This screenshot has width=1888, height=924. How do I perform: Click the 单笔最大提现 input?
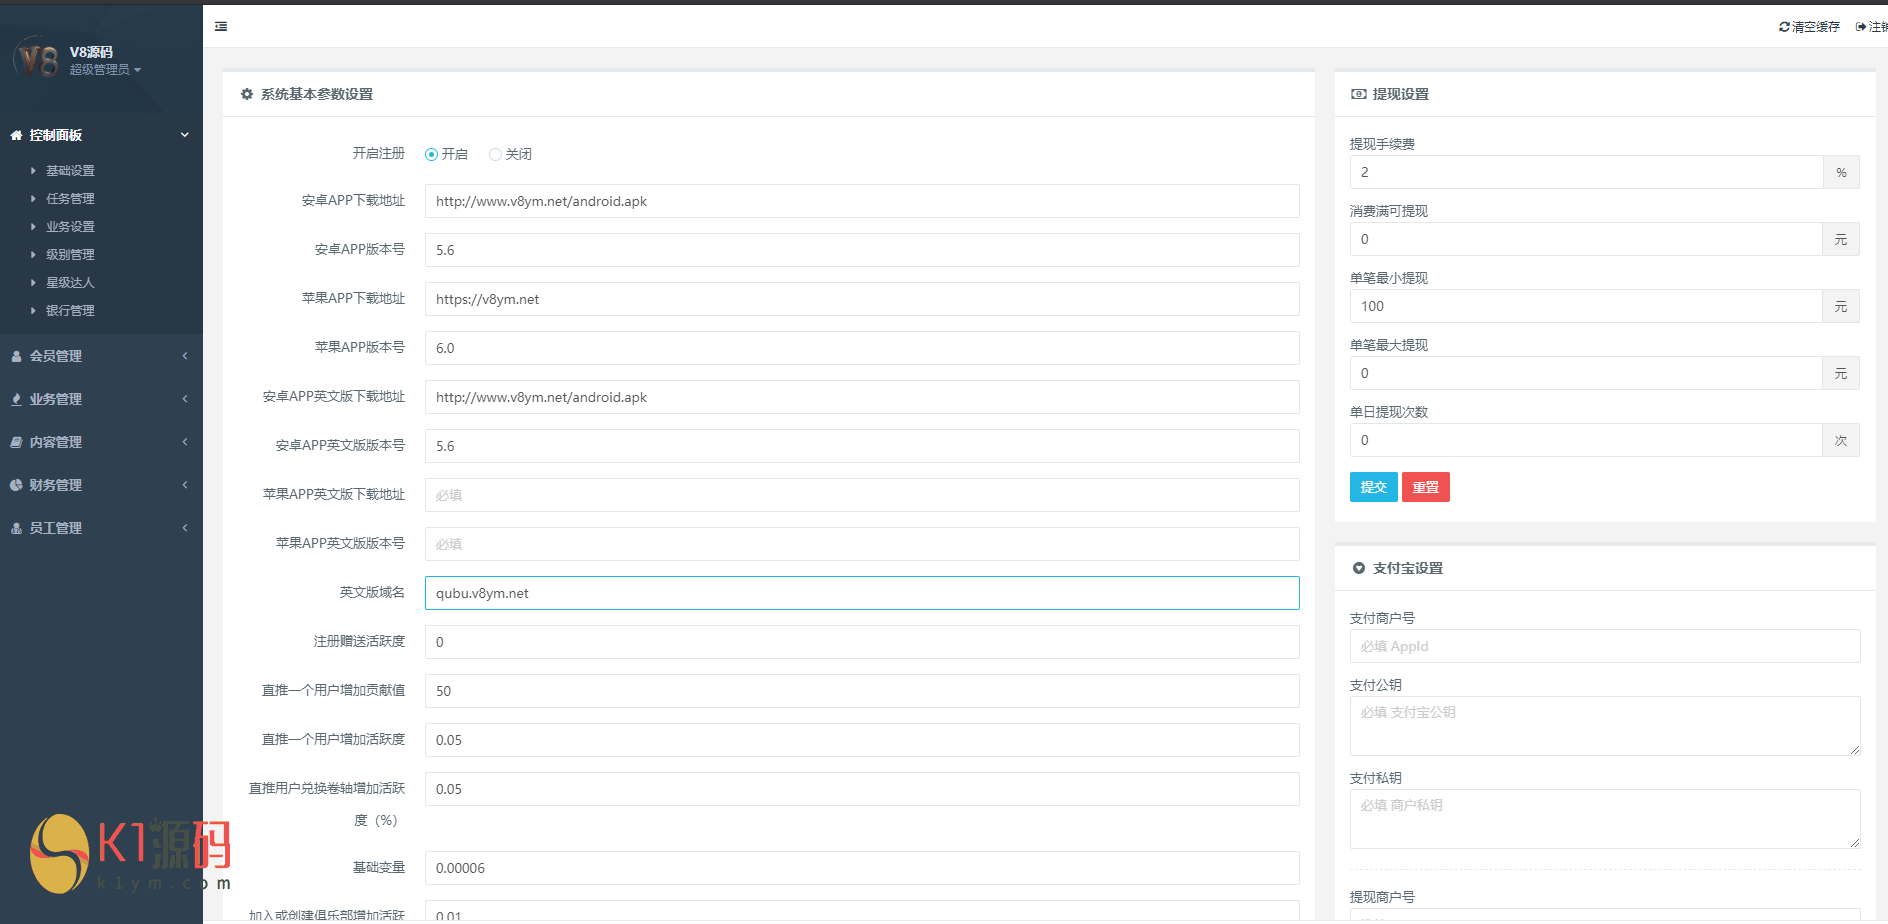[x=1586, y=373]
